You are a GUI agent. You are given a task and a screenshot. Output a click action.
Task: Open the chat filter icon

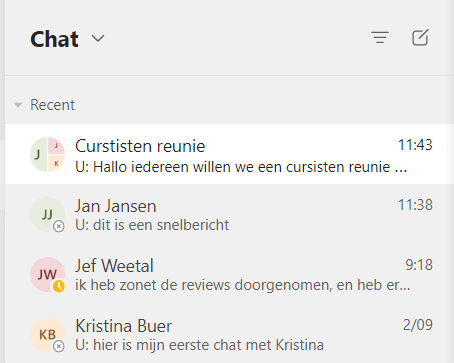tap(380, 37)
